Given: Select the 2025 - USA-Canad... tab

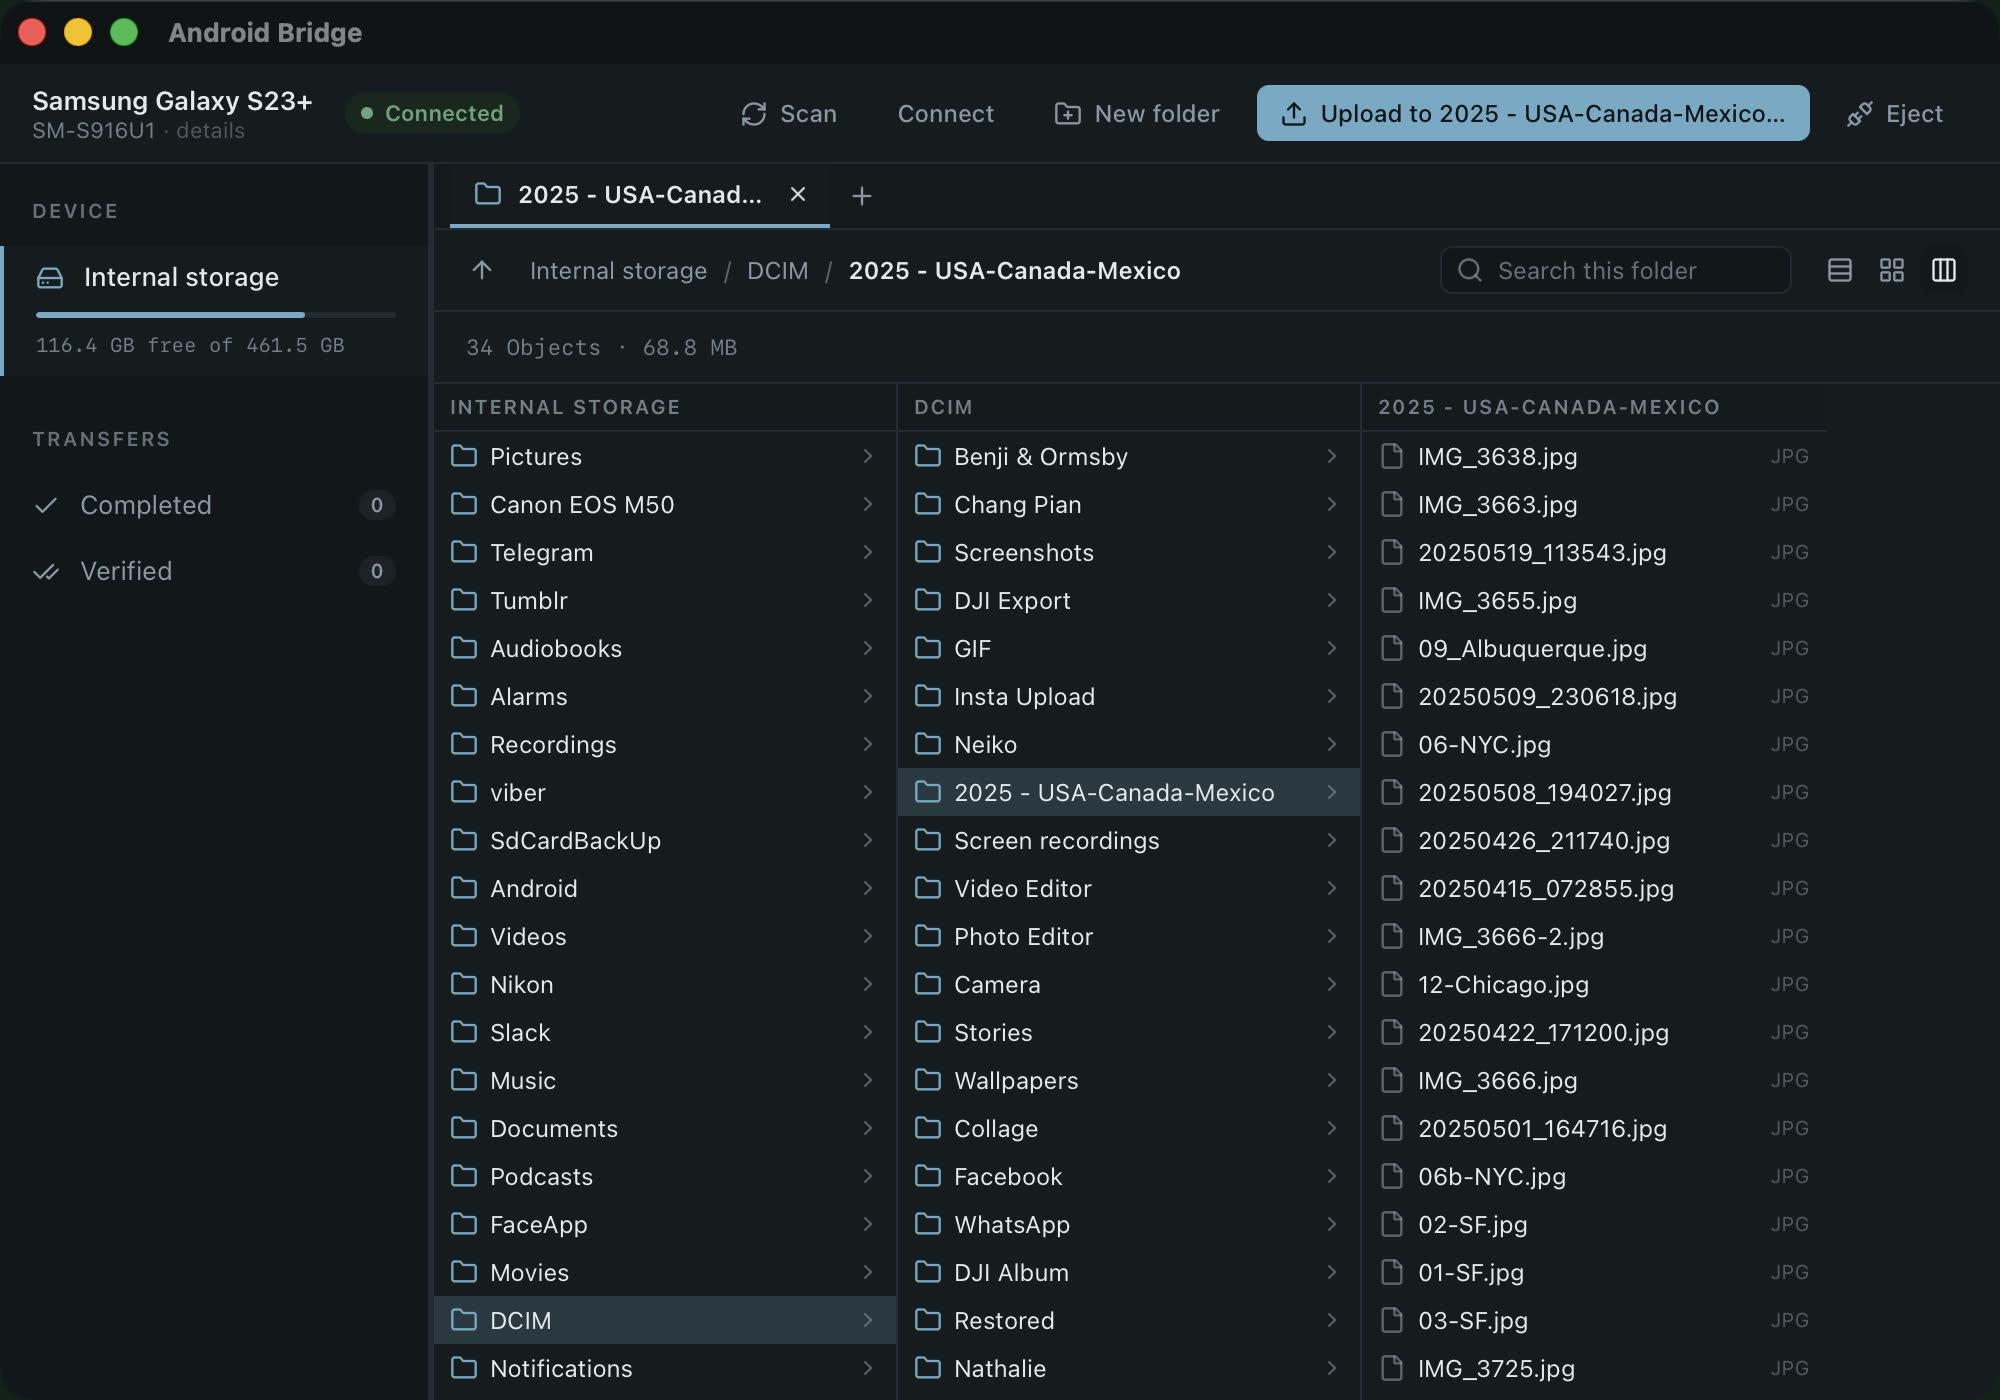Looking at the screenshot, I should click(639, 195).
